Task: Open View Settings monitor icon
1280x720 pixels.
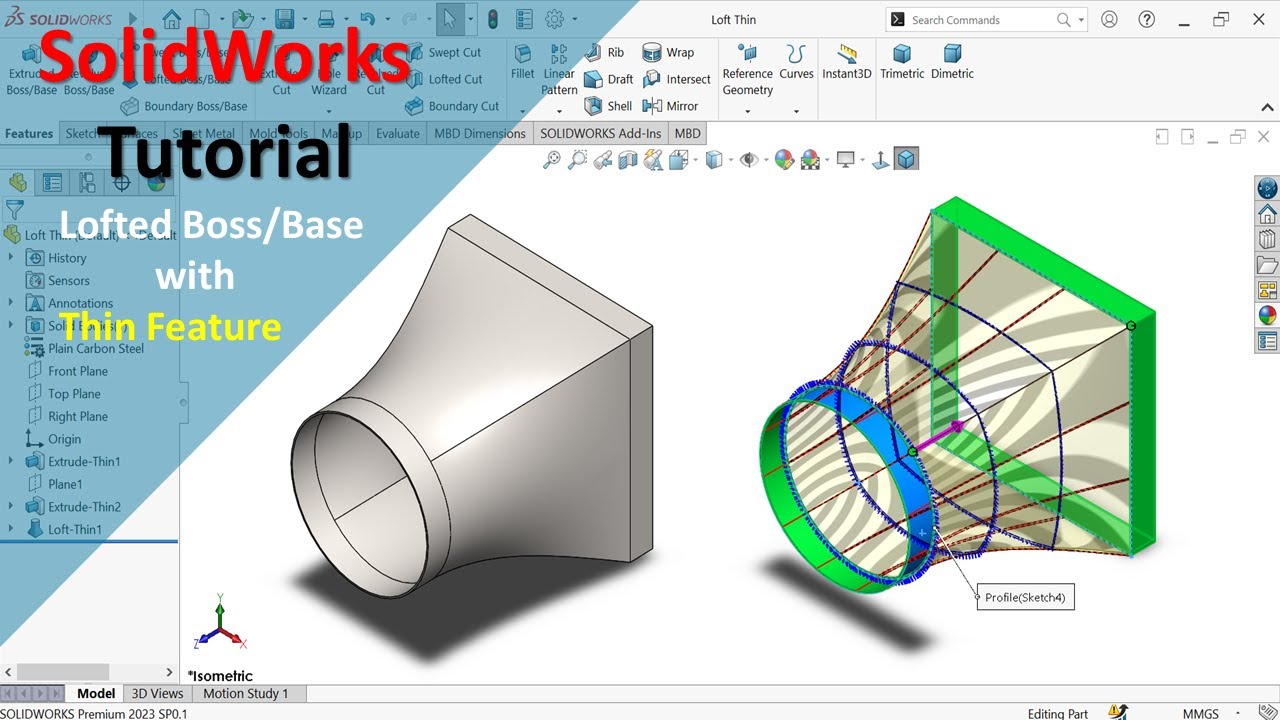Action: click(846, 159)
